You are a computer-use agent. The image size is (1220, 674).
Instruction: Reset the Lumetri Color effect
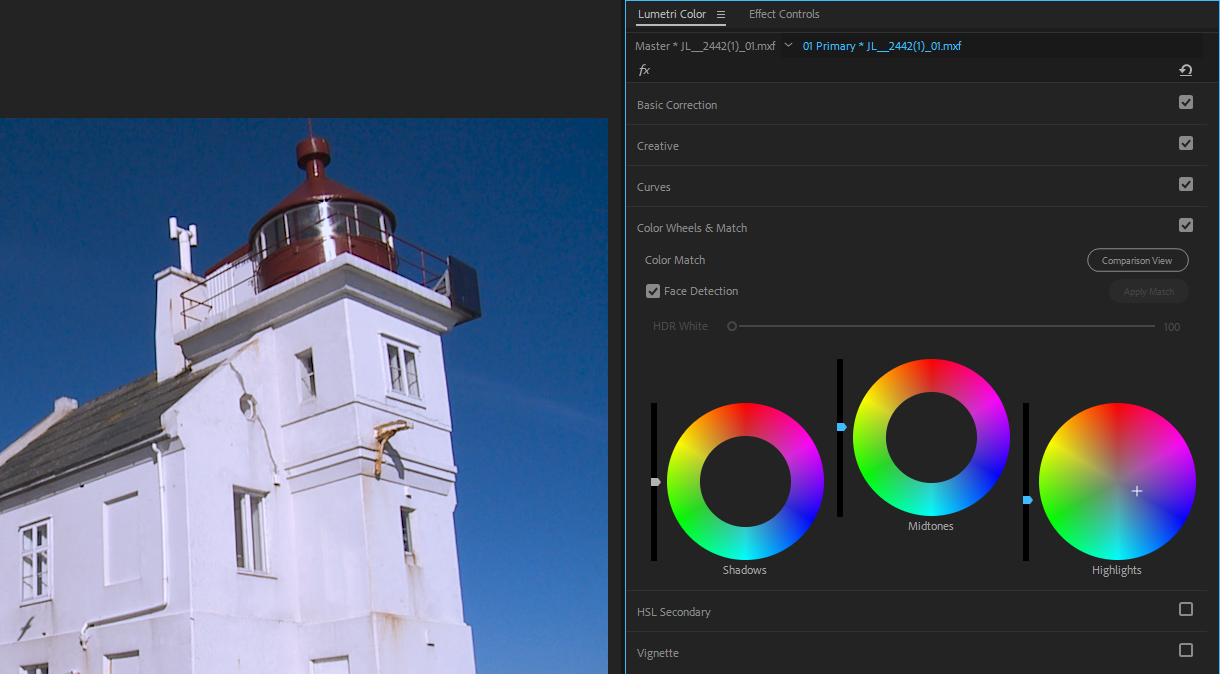1186,69
